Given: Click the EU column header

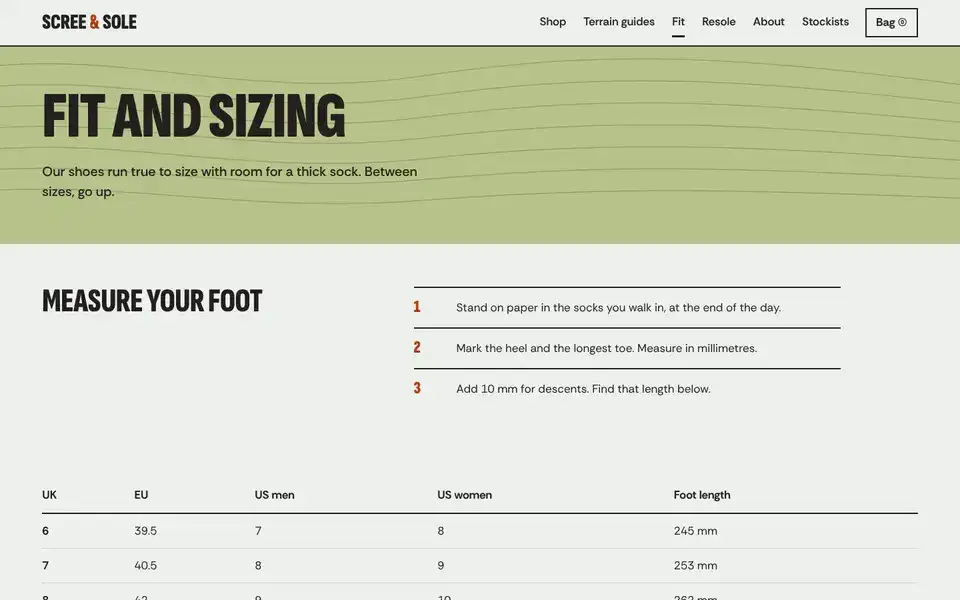Looking at the screenshot, I should [141, 495].
